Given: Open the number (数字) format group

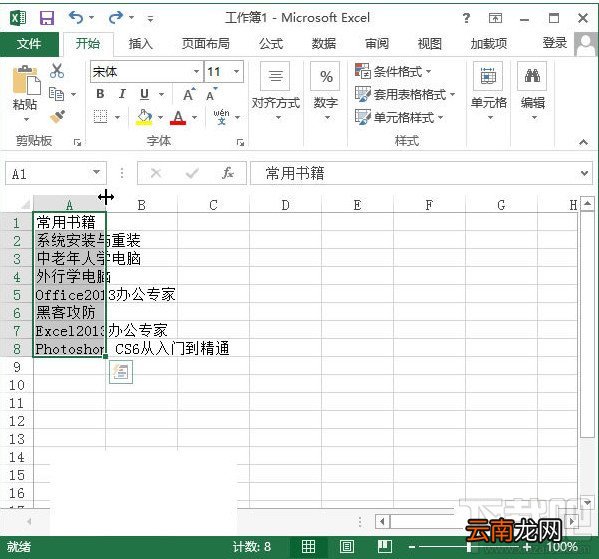Looking at the screenshot, I should click(x=326, y=92).
